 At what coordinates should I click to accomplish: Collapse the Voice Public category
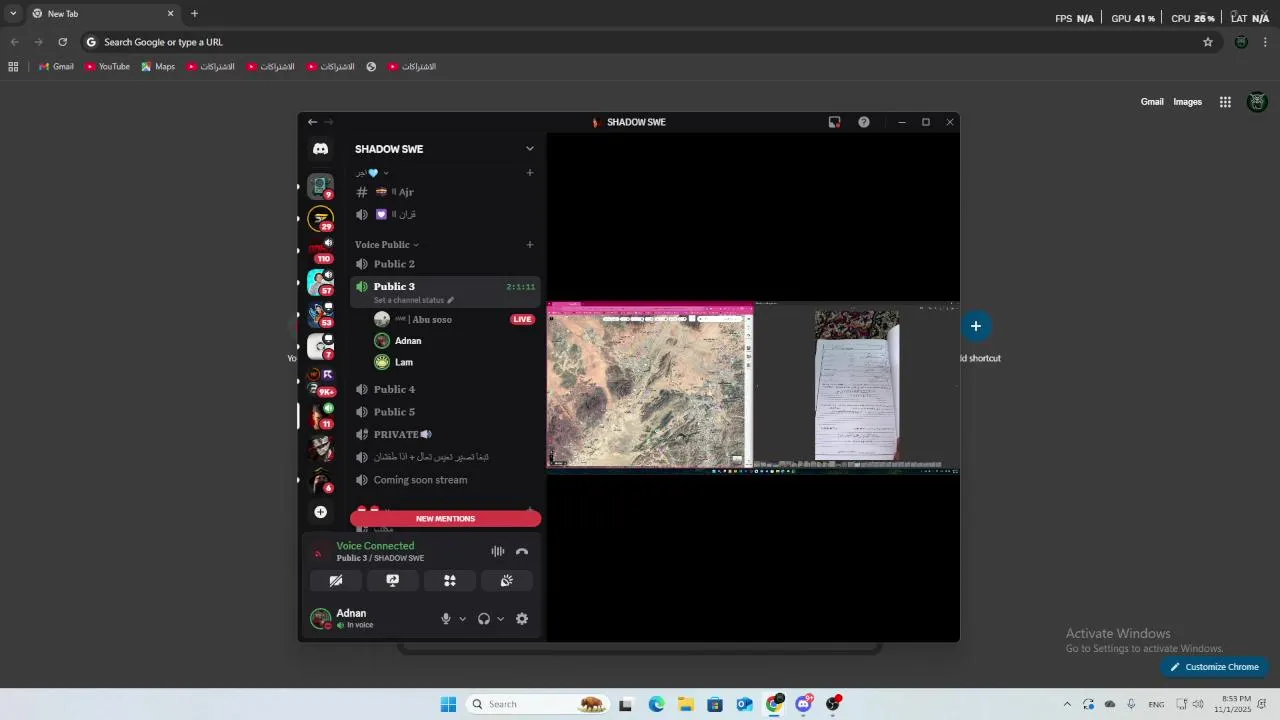tap(387, 245)
